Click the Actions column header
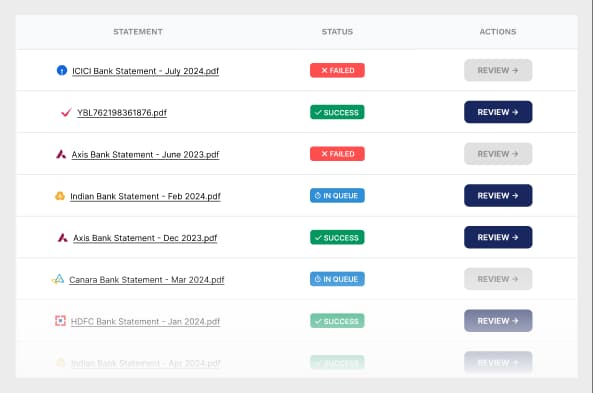Image resolution: width=593 pixels, height=393 pixels. coord(498,32)
